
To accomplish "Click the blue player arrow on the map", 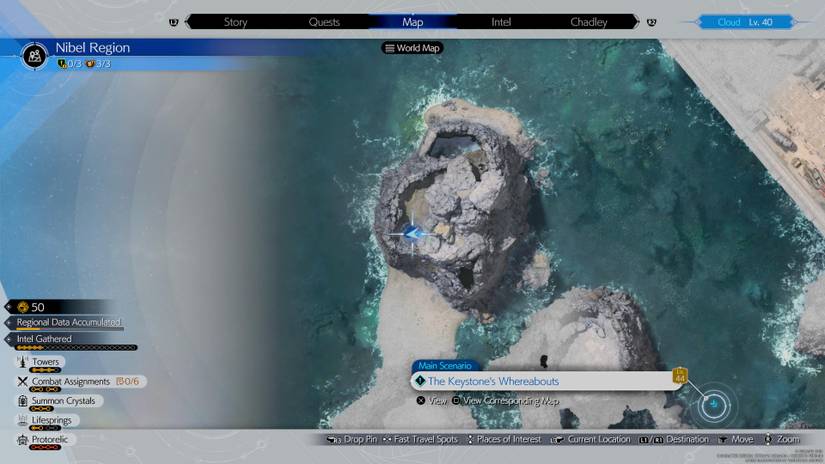I will point(412,234).
